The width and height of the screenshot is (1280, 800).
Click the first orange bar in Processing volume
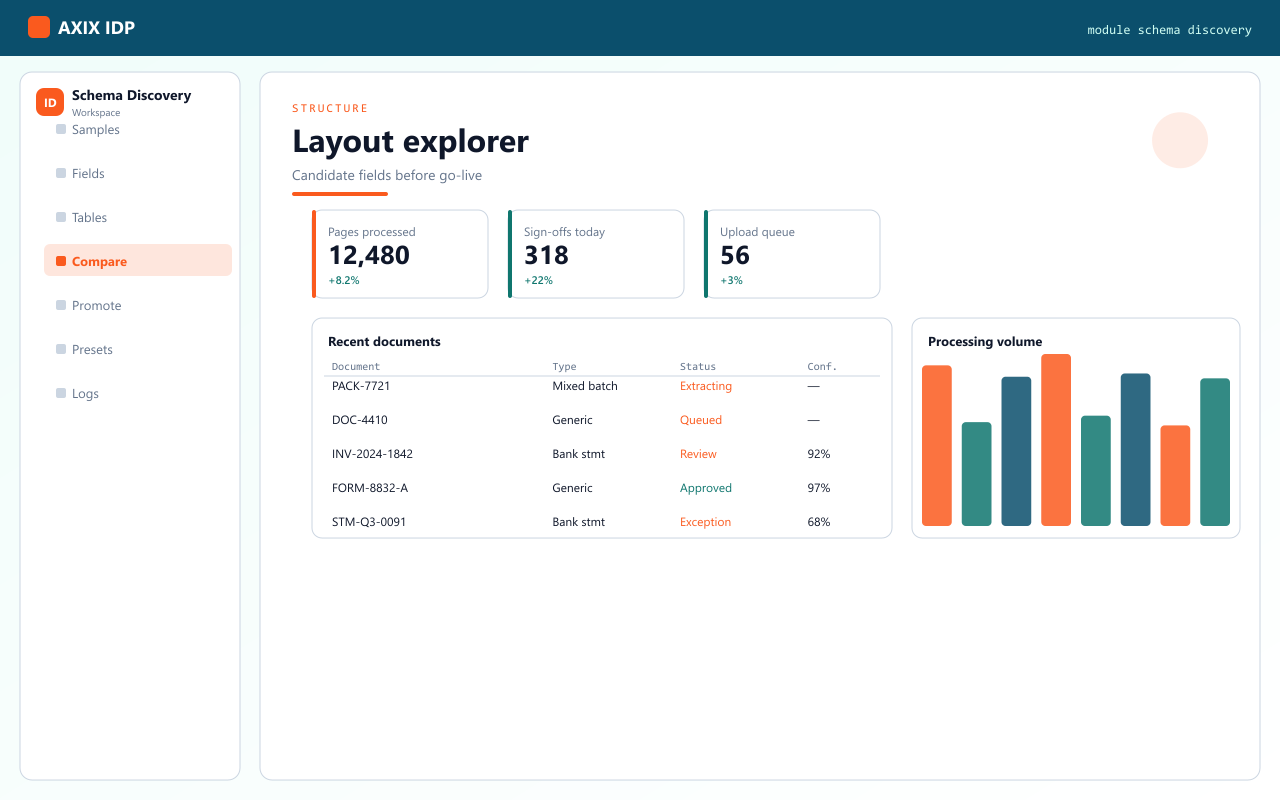pyautogui.click(x=937, y=445)
